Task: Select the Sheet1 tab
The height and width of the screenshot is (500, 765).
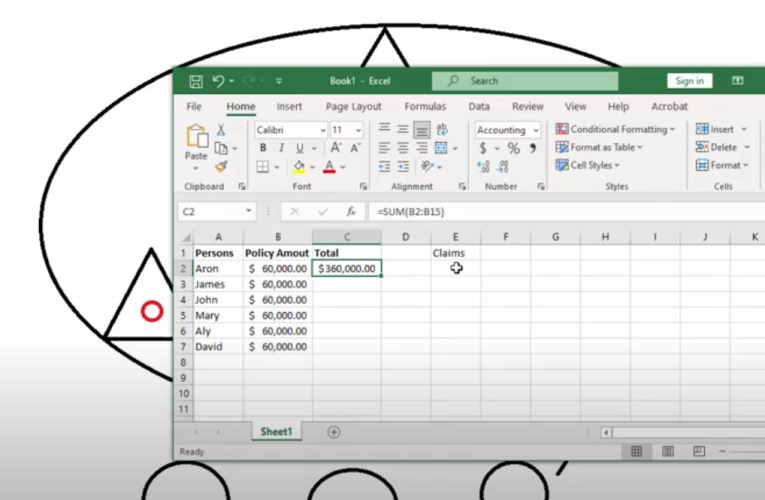Action: click(x=276, y=432)
